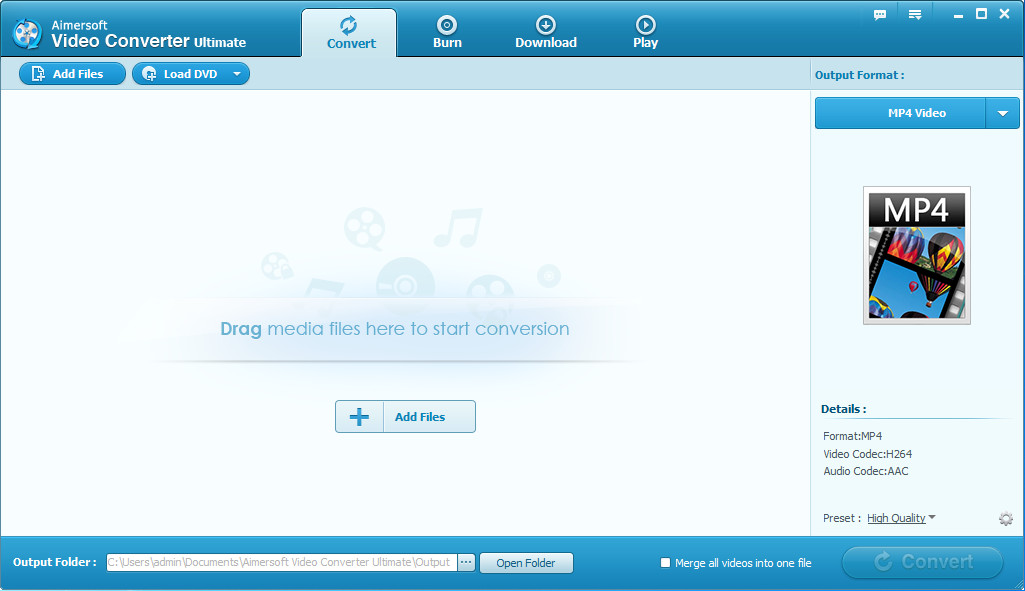Screen dimensions: 1025x591
Task: Click the Audio Codec:AAC detail text
Action: point(865,471)
